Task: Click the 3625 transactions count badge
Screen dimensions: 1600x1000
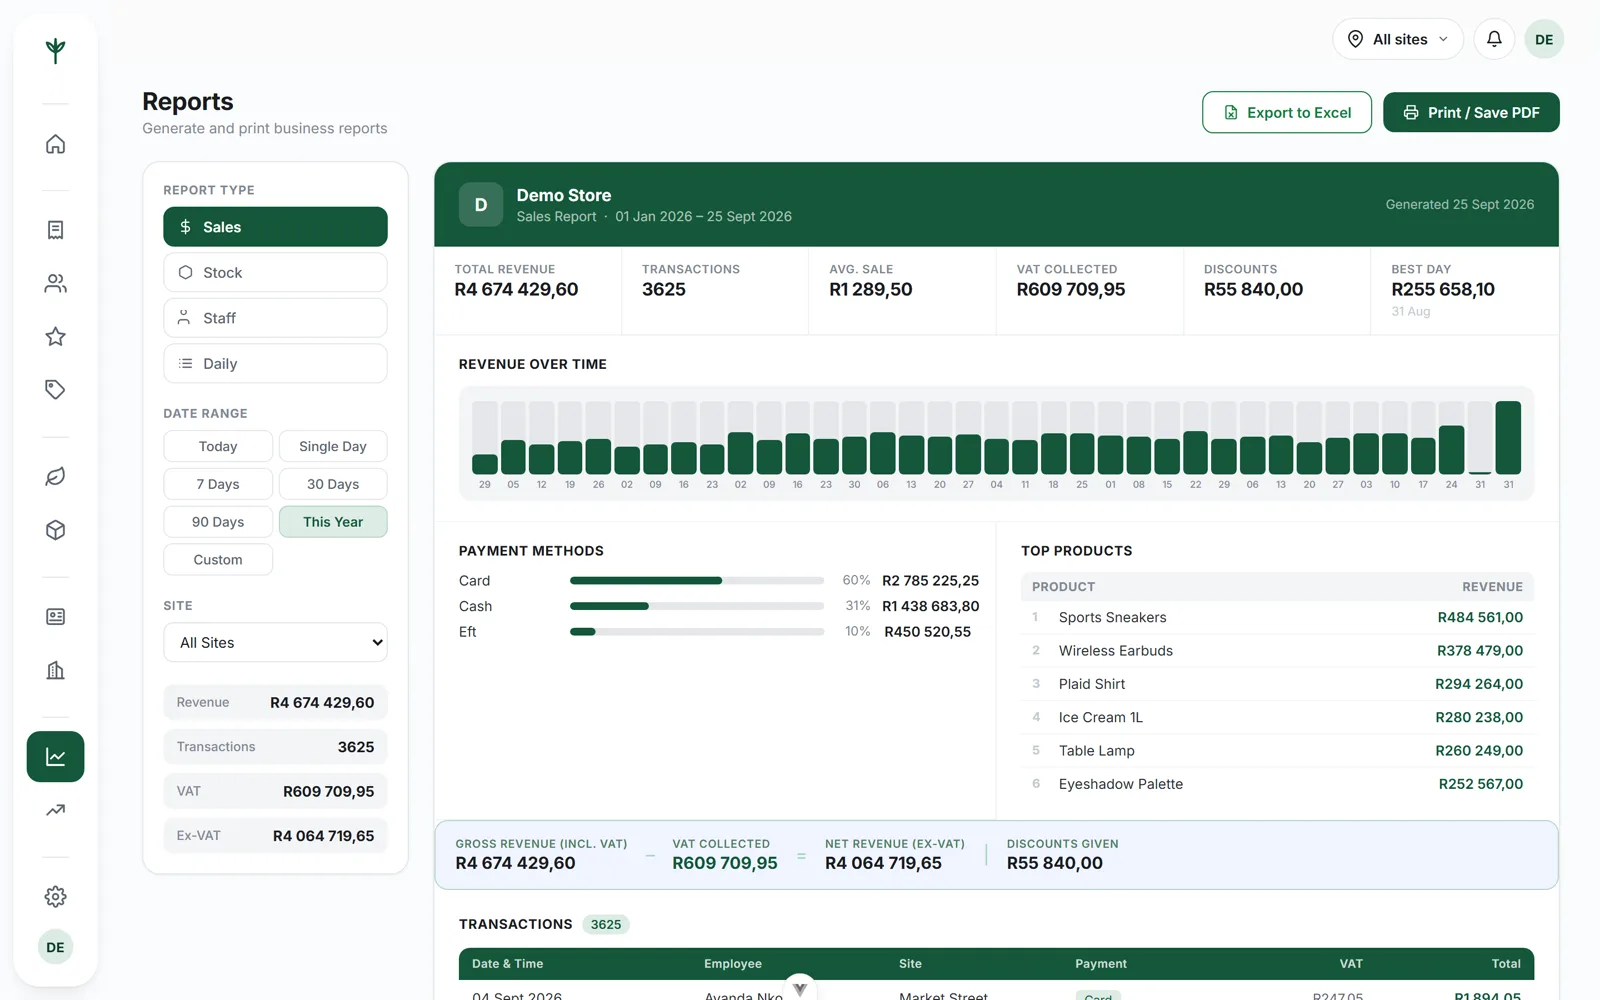Action: click(x=606, y=925)
